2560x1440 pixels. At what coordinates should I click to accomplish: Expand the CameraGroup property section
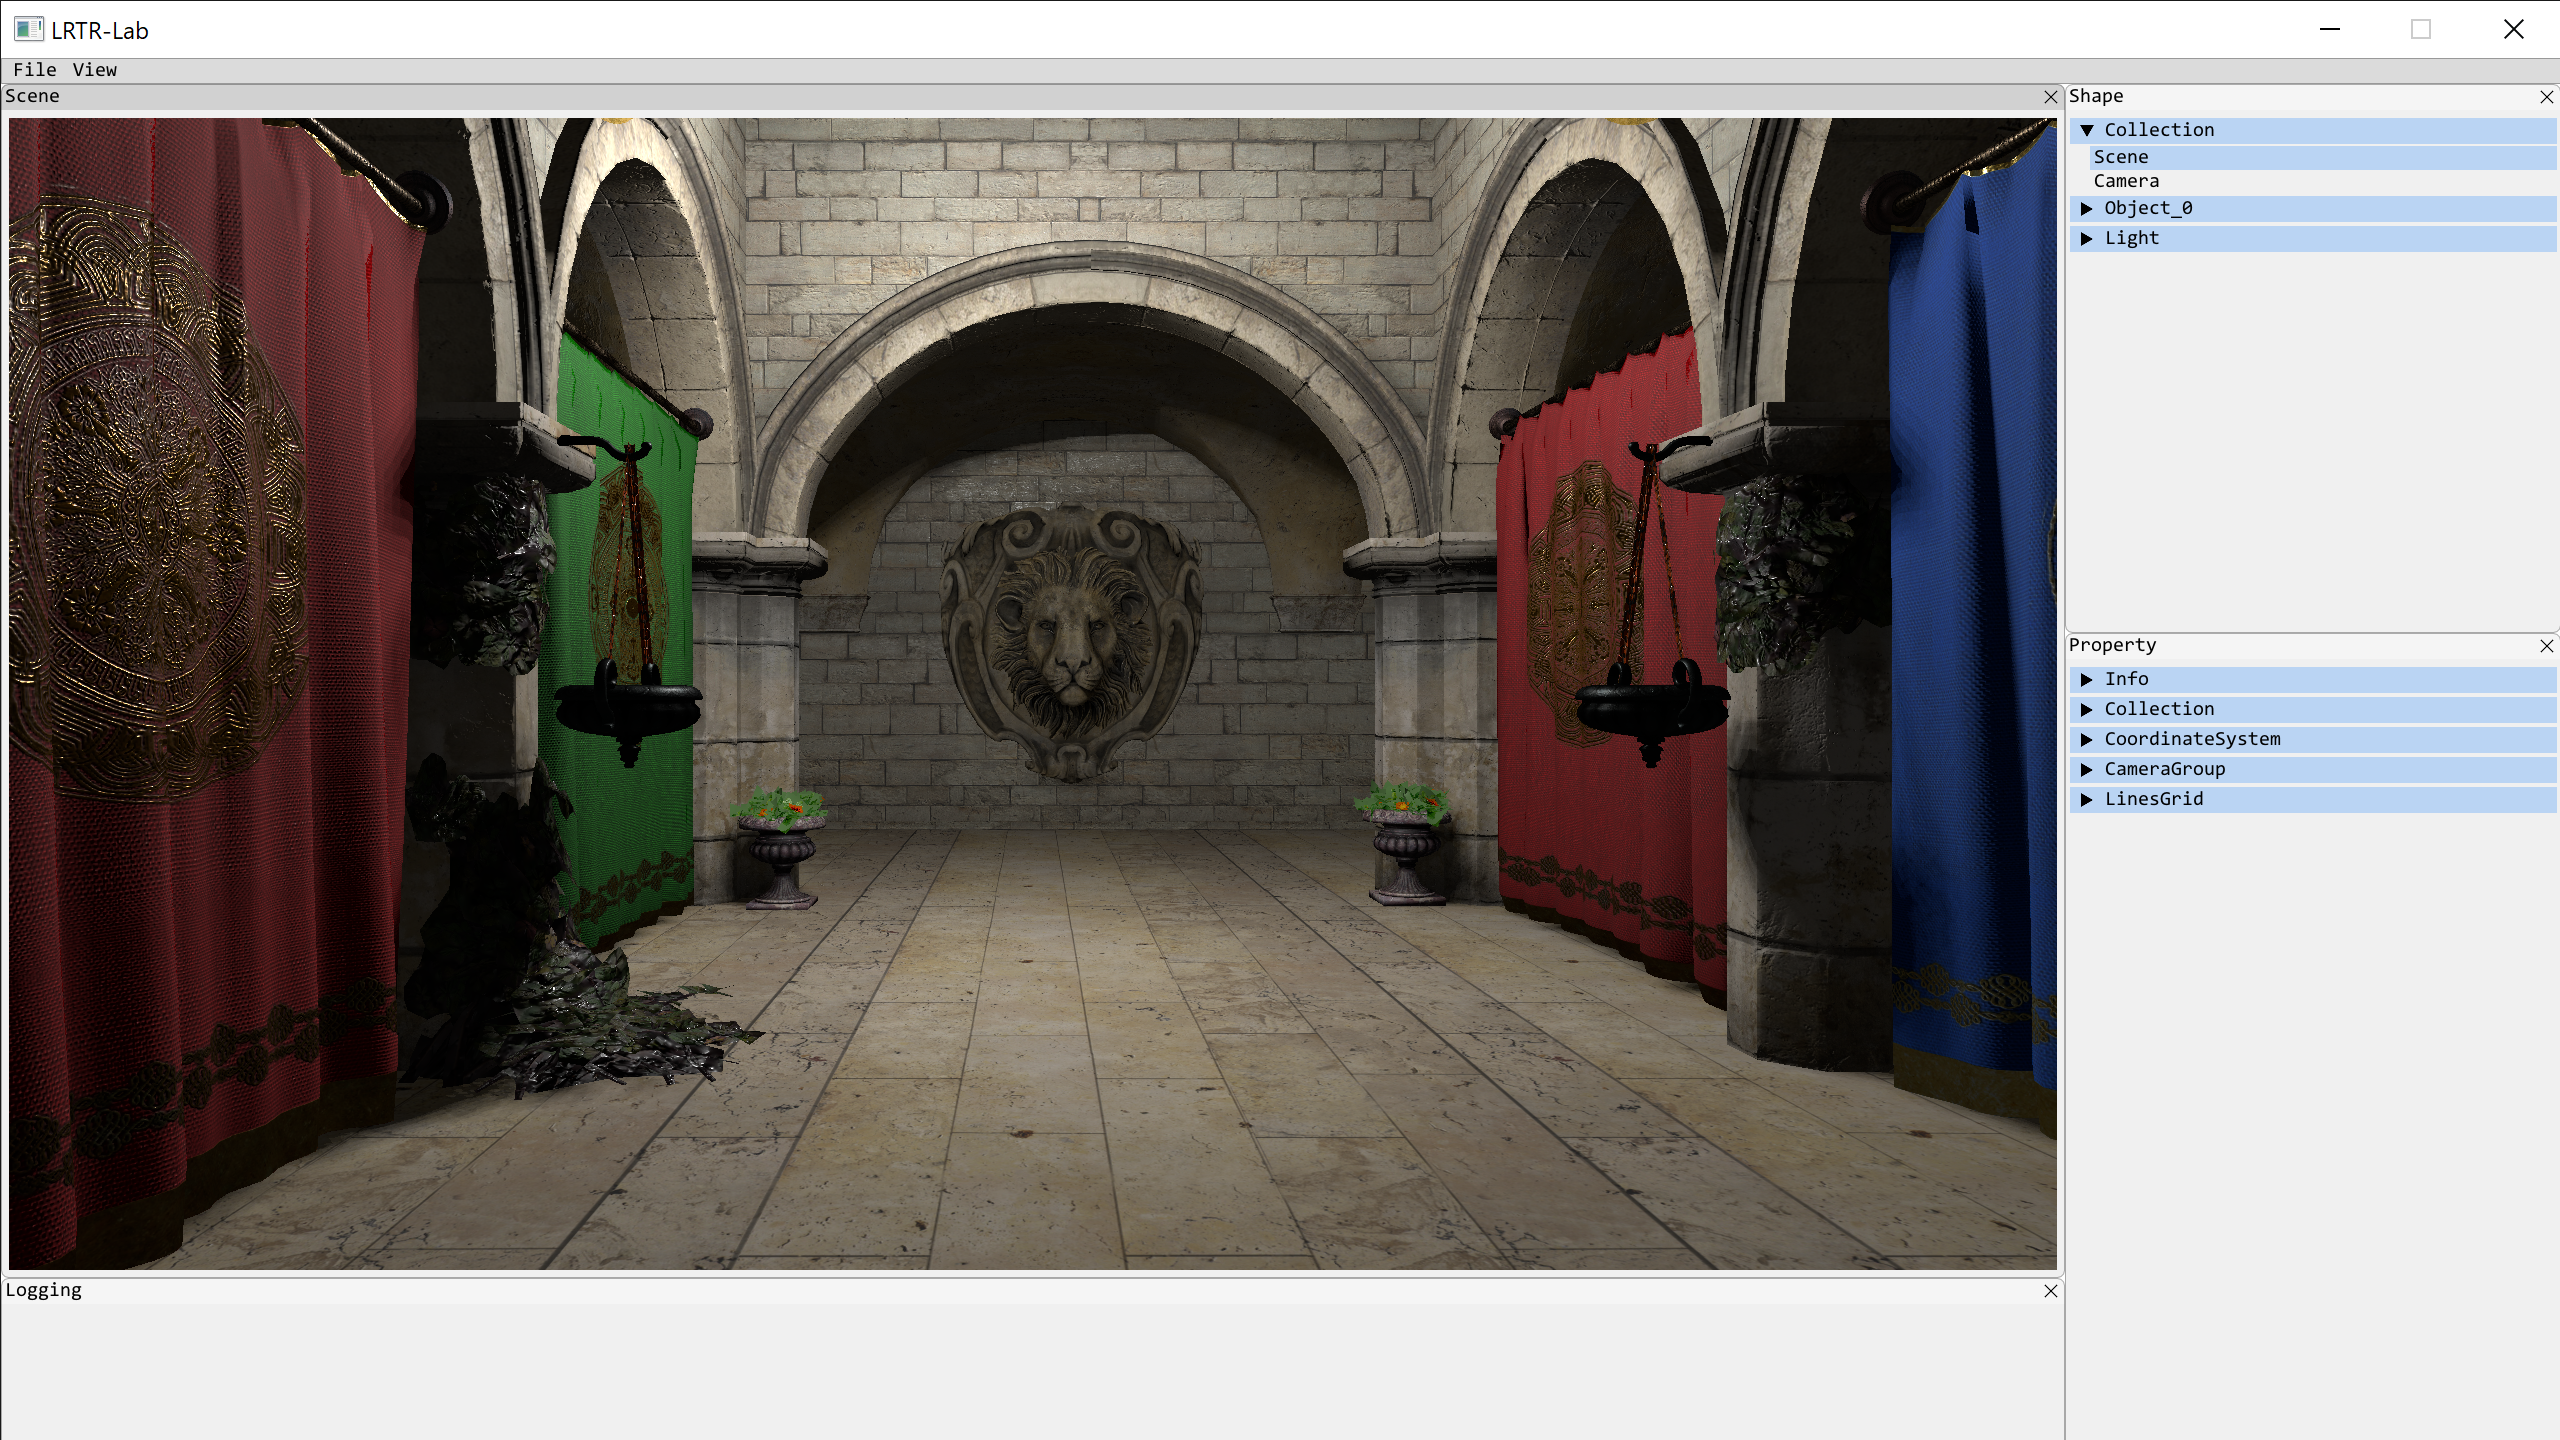[2087, 769]
